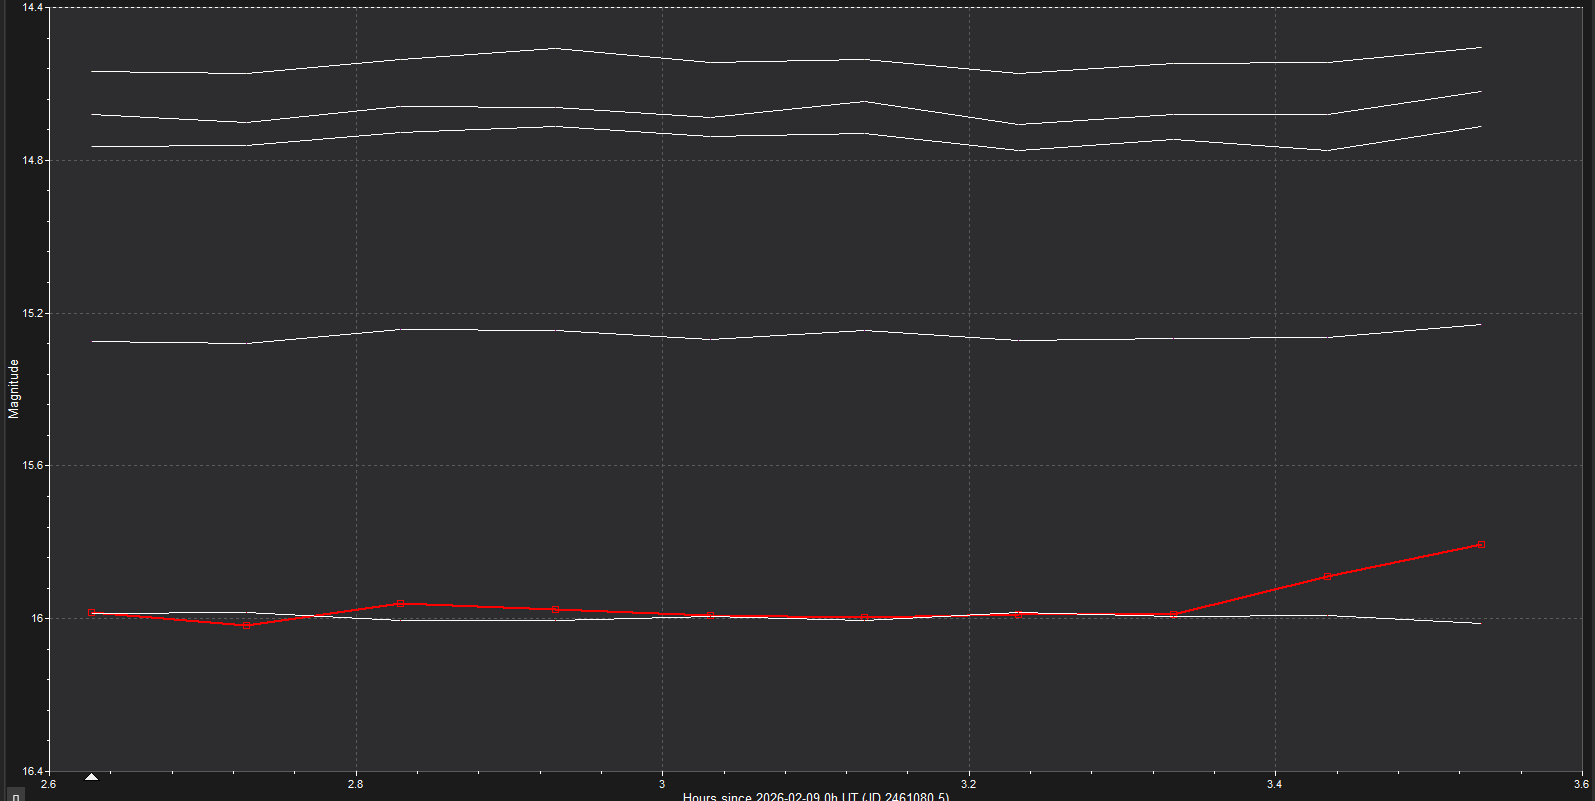
Task: Select red data point just left of 3.4 hours
Action: pos(1173,614)
